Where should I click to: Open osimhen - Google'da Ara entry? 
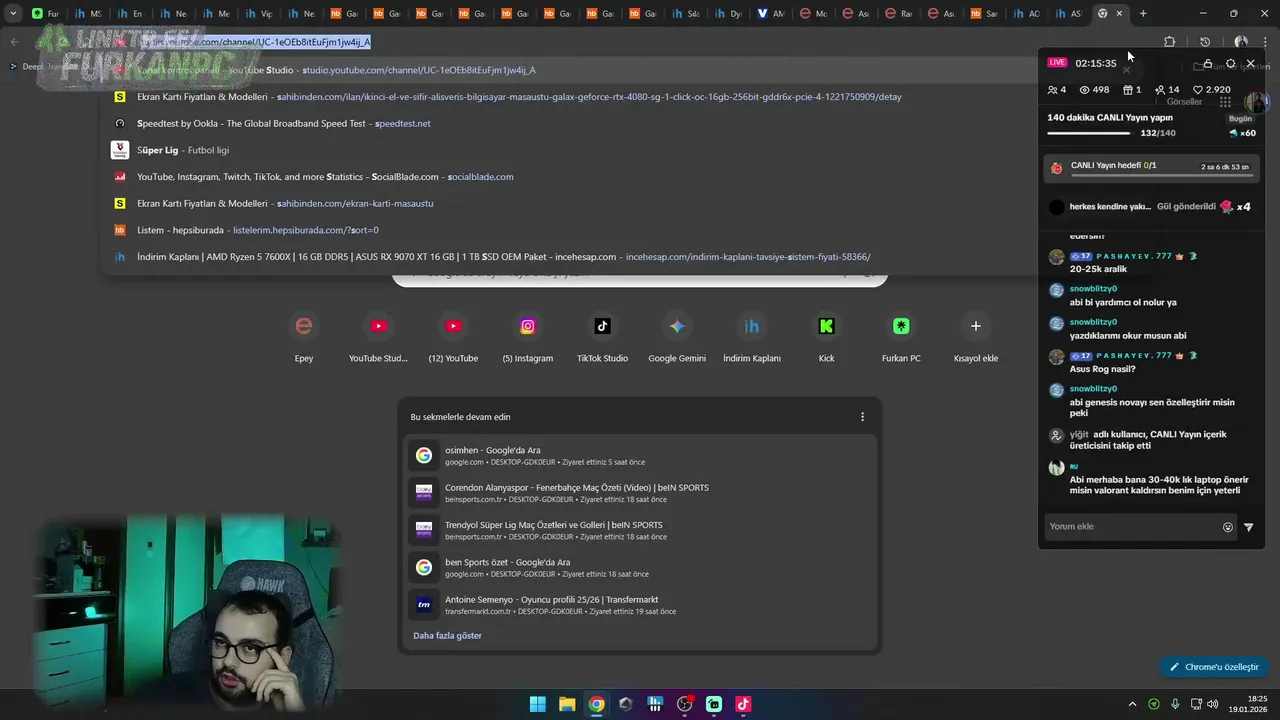(640, 456)
